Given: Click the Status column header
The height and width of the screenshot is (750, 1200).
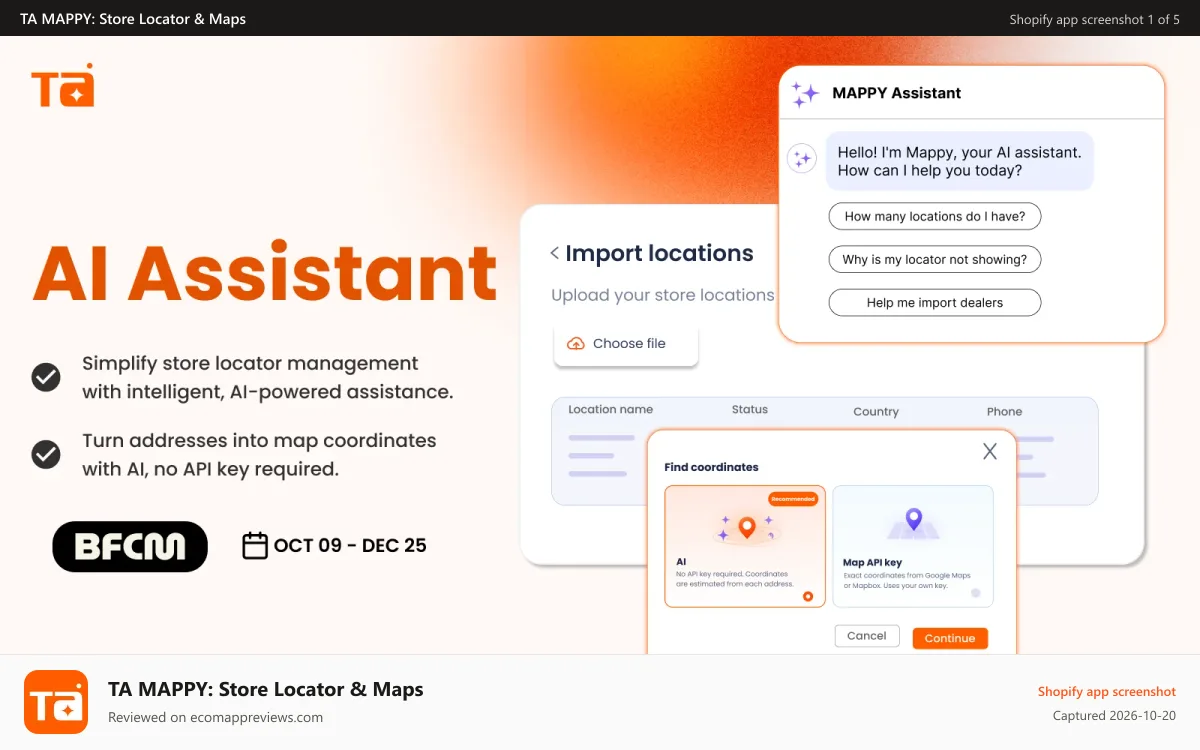Looking at the screenshot, I should tap(749, 410).
